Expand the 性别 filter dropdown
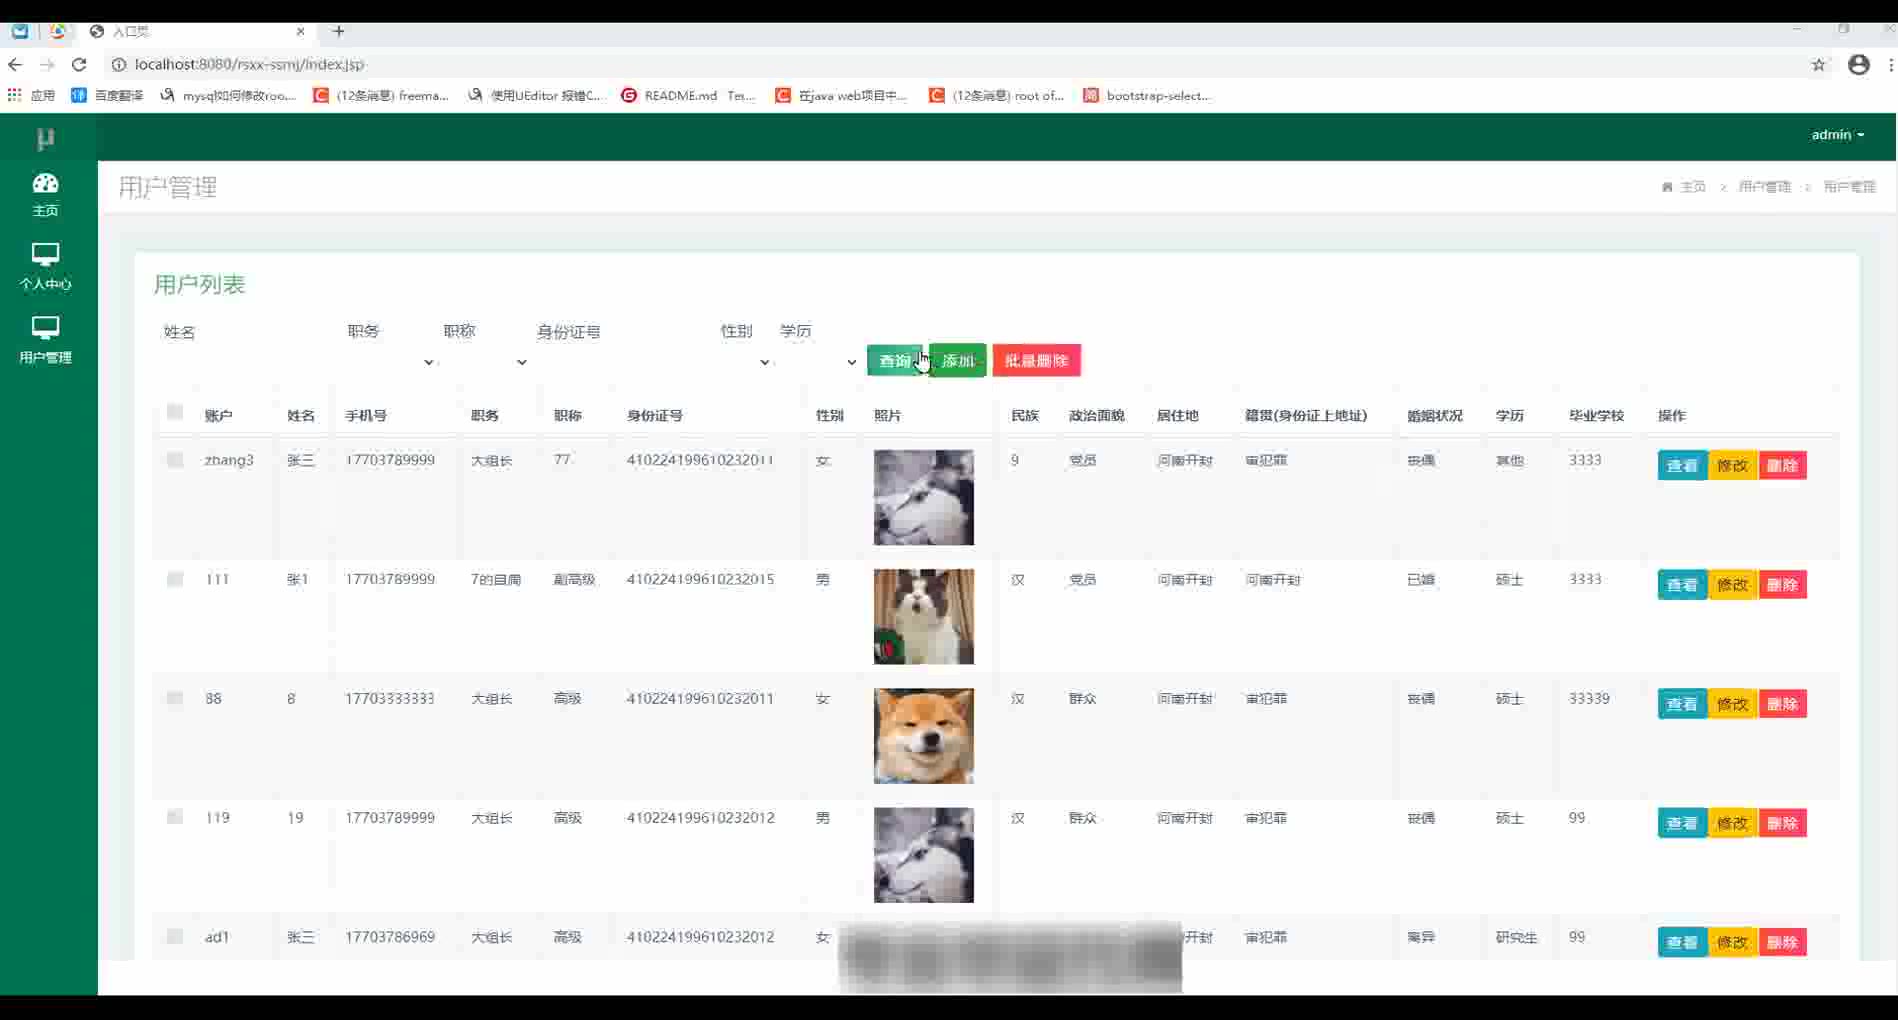Screen dimensions: 1898x1020 746,362
